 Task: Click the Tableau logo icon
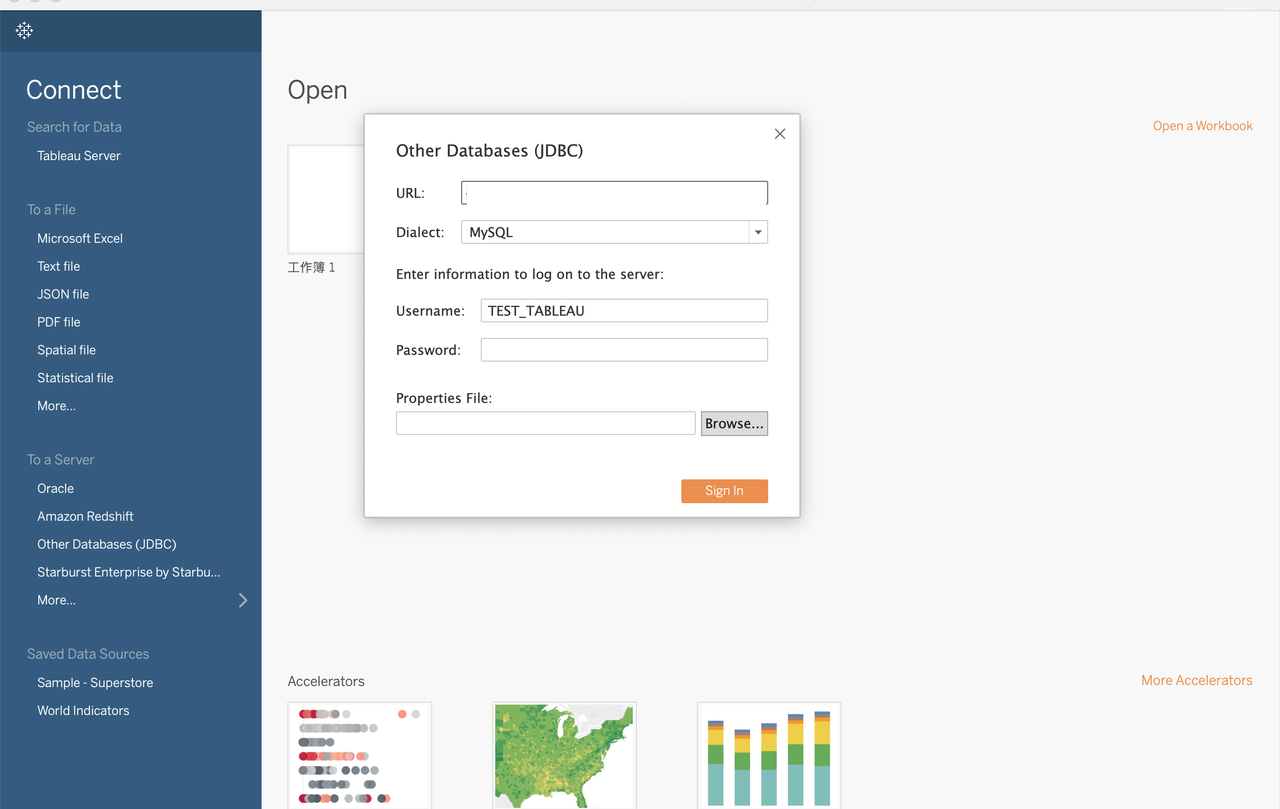point(25,31)
